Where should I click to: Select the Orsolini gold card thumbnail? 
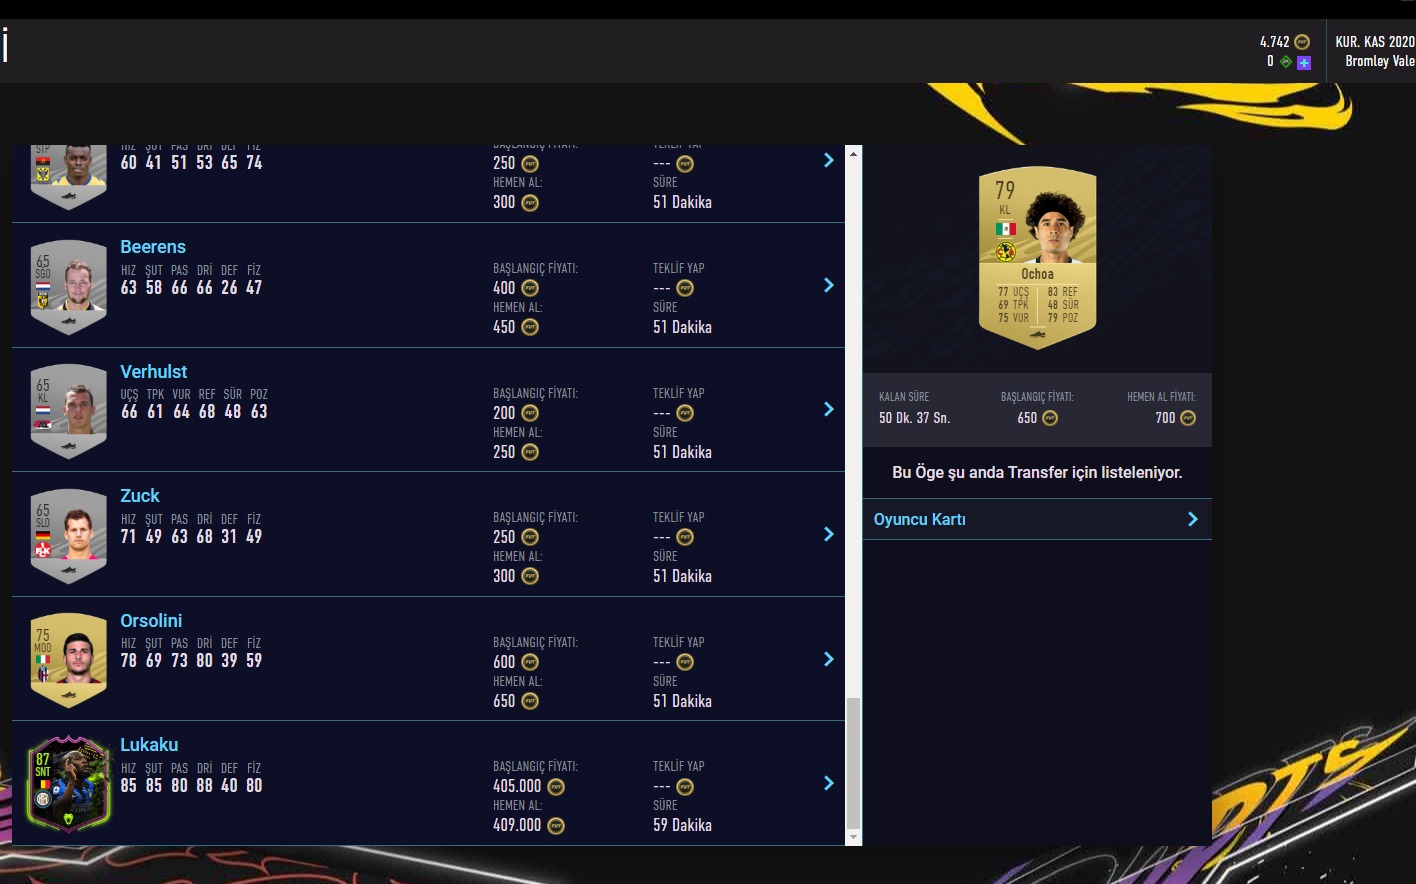point(68,658)
